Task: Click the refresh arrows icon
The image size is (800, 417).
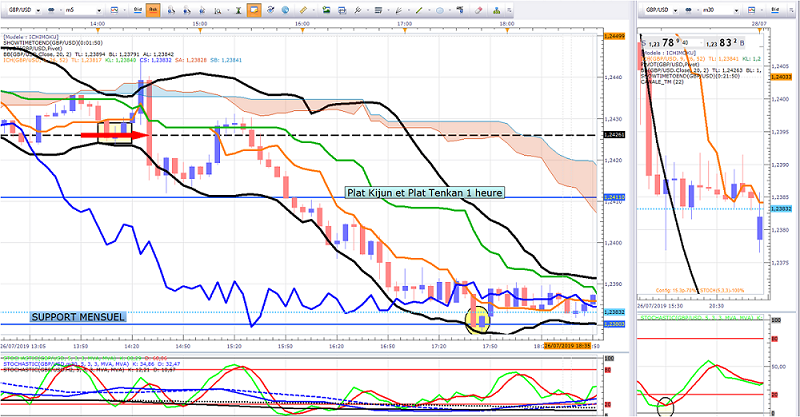Action: pos(270,10)
